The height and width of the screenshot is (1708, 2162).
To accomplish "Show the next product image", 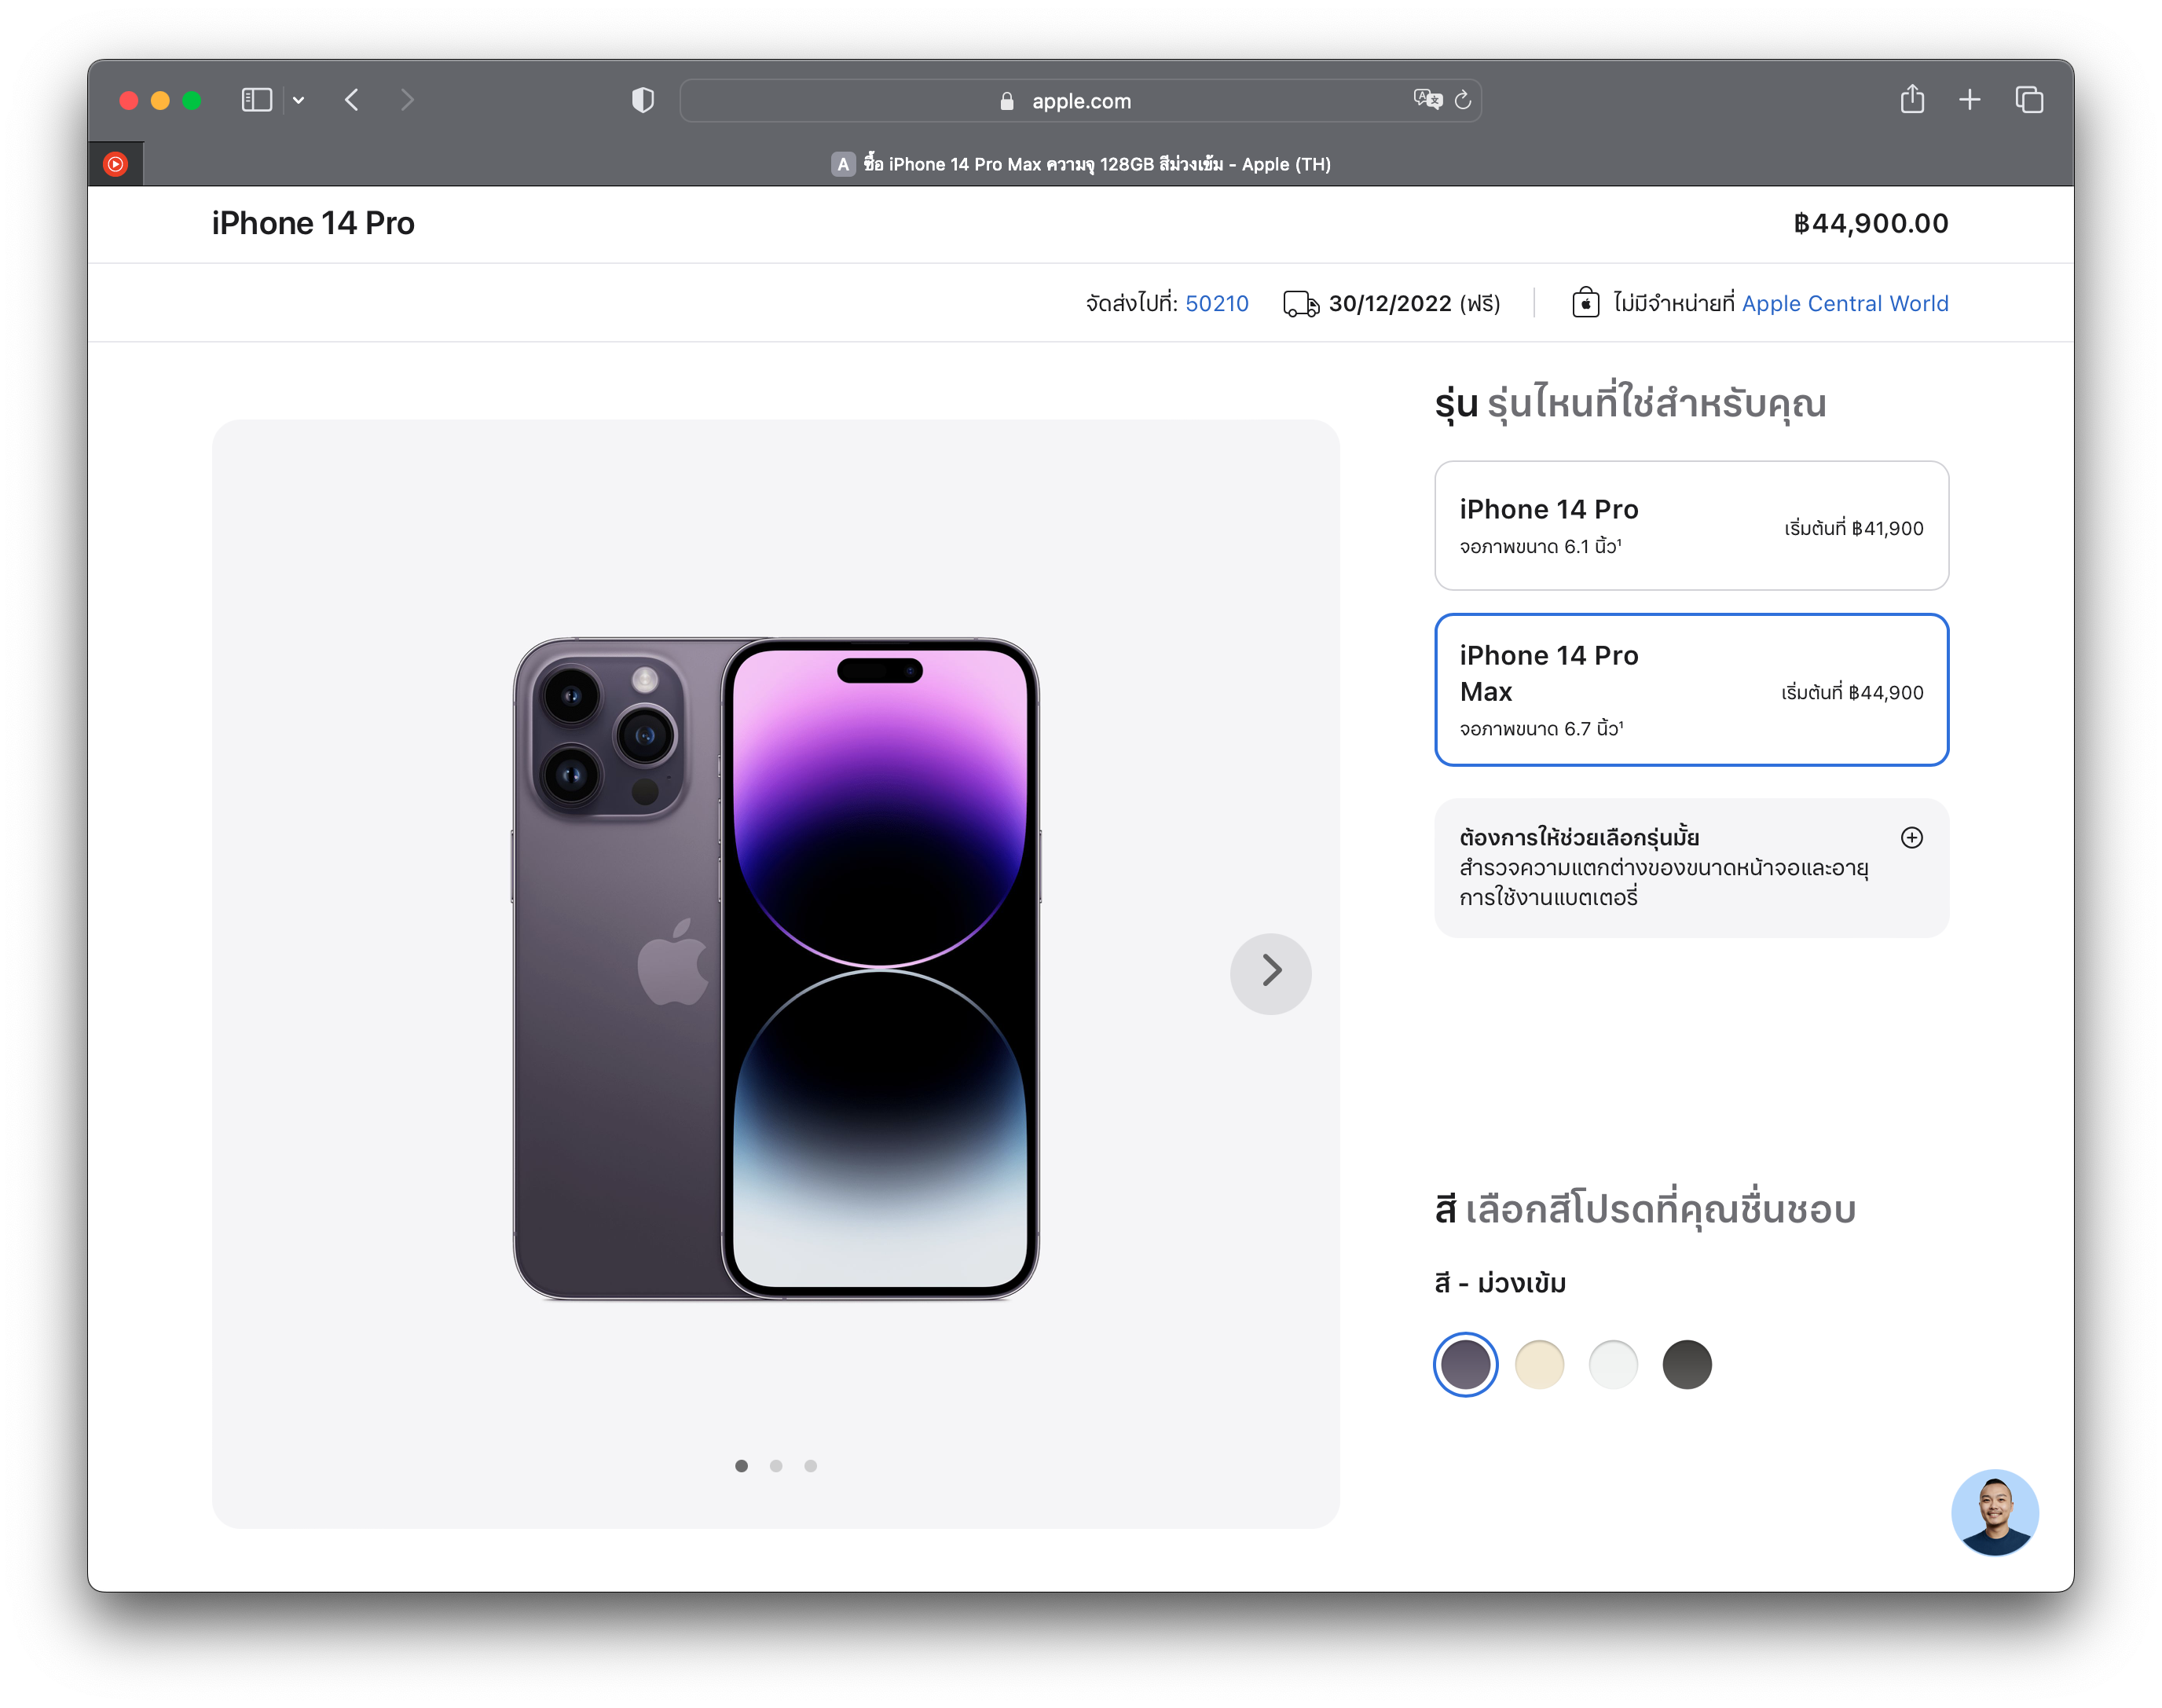I will pyautogui.click(x=1270, y=970).
